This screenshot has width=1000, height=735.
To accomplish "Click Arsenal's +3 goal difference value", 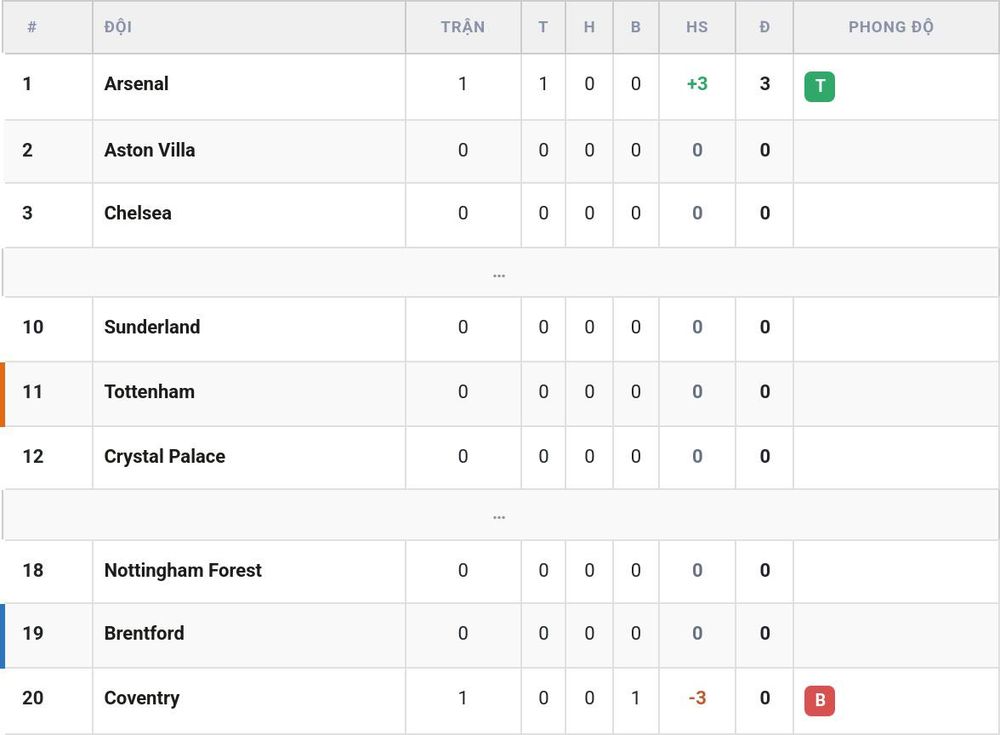I will pyautogui.click(x=697, y=84).
